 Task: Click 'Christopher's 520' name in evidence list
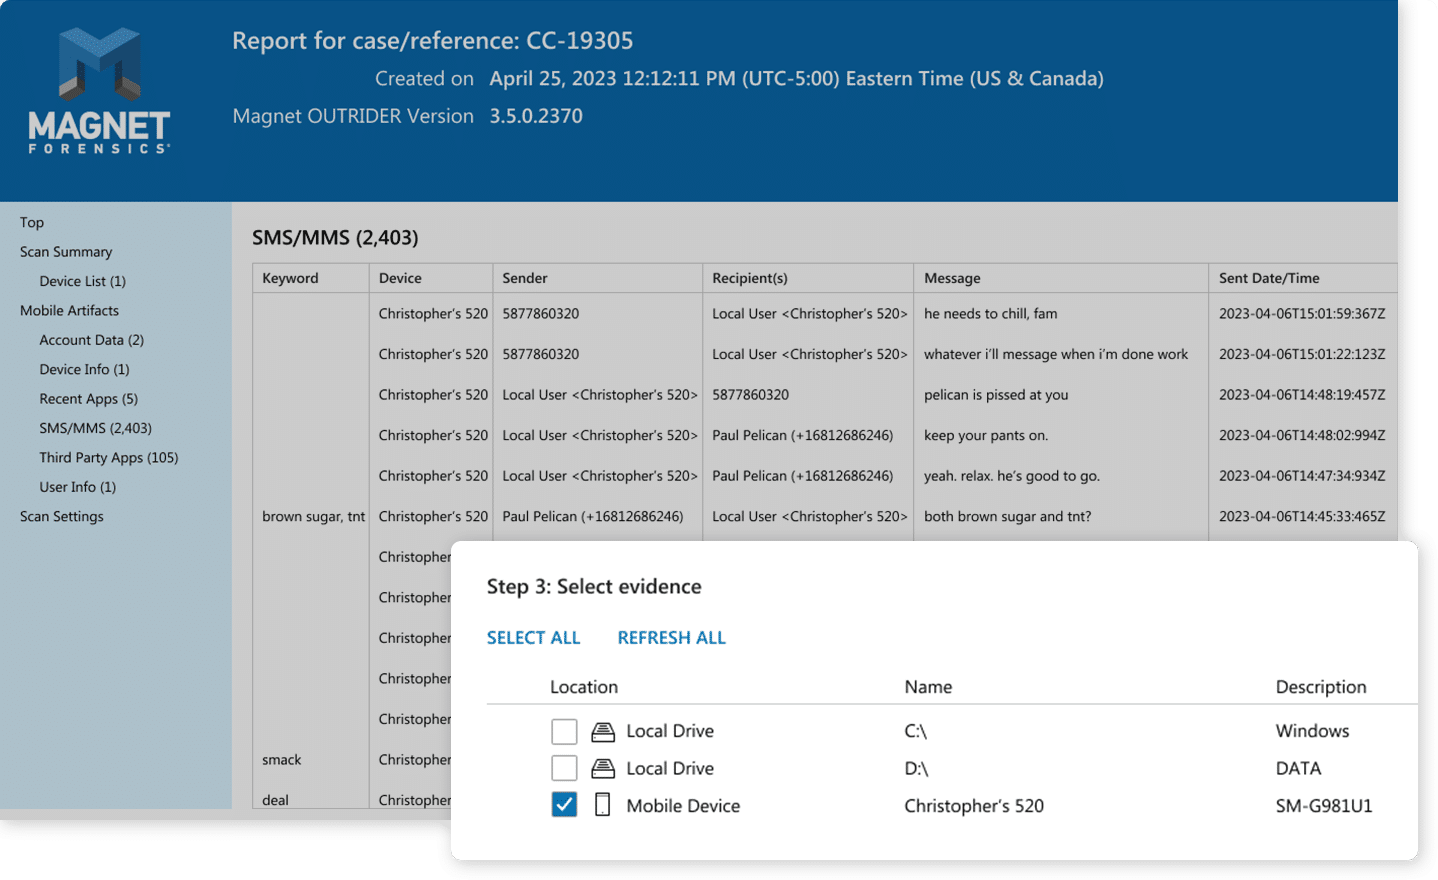tap(974, 806)
